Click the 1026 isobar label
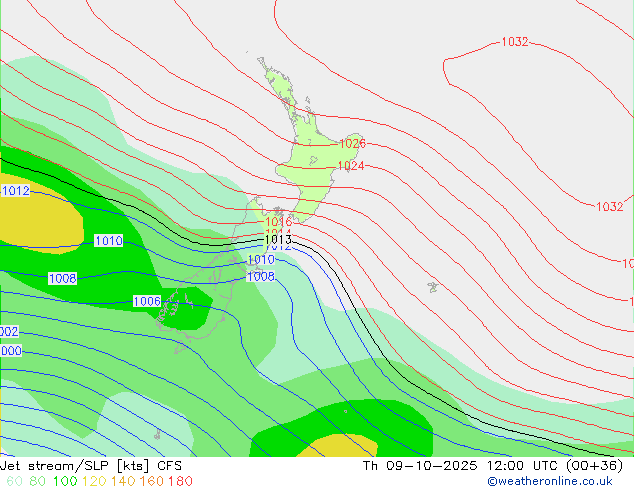Image resolution: width=634 pixels, height=490 pixels. 352,144
